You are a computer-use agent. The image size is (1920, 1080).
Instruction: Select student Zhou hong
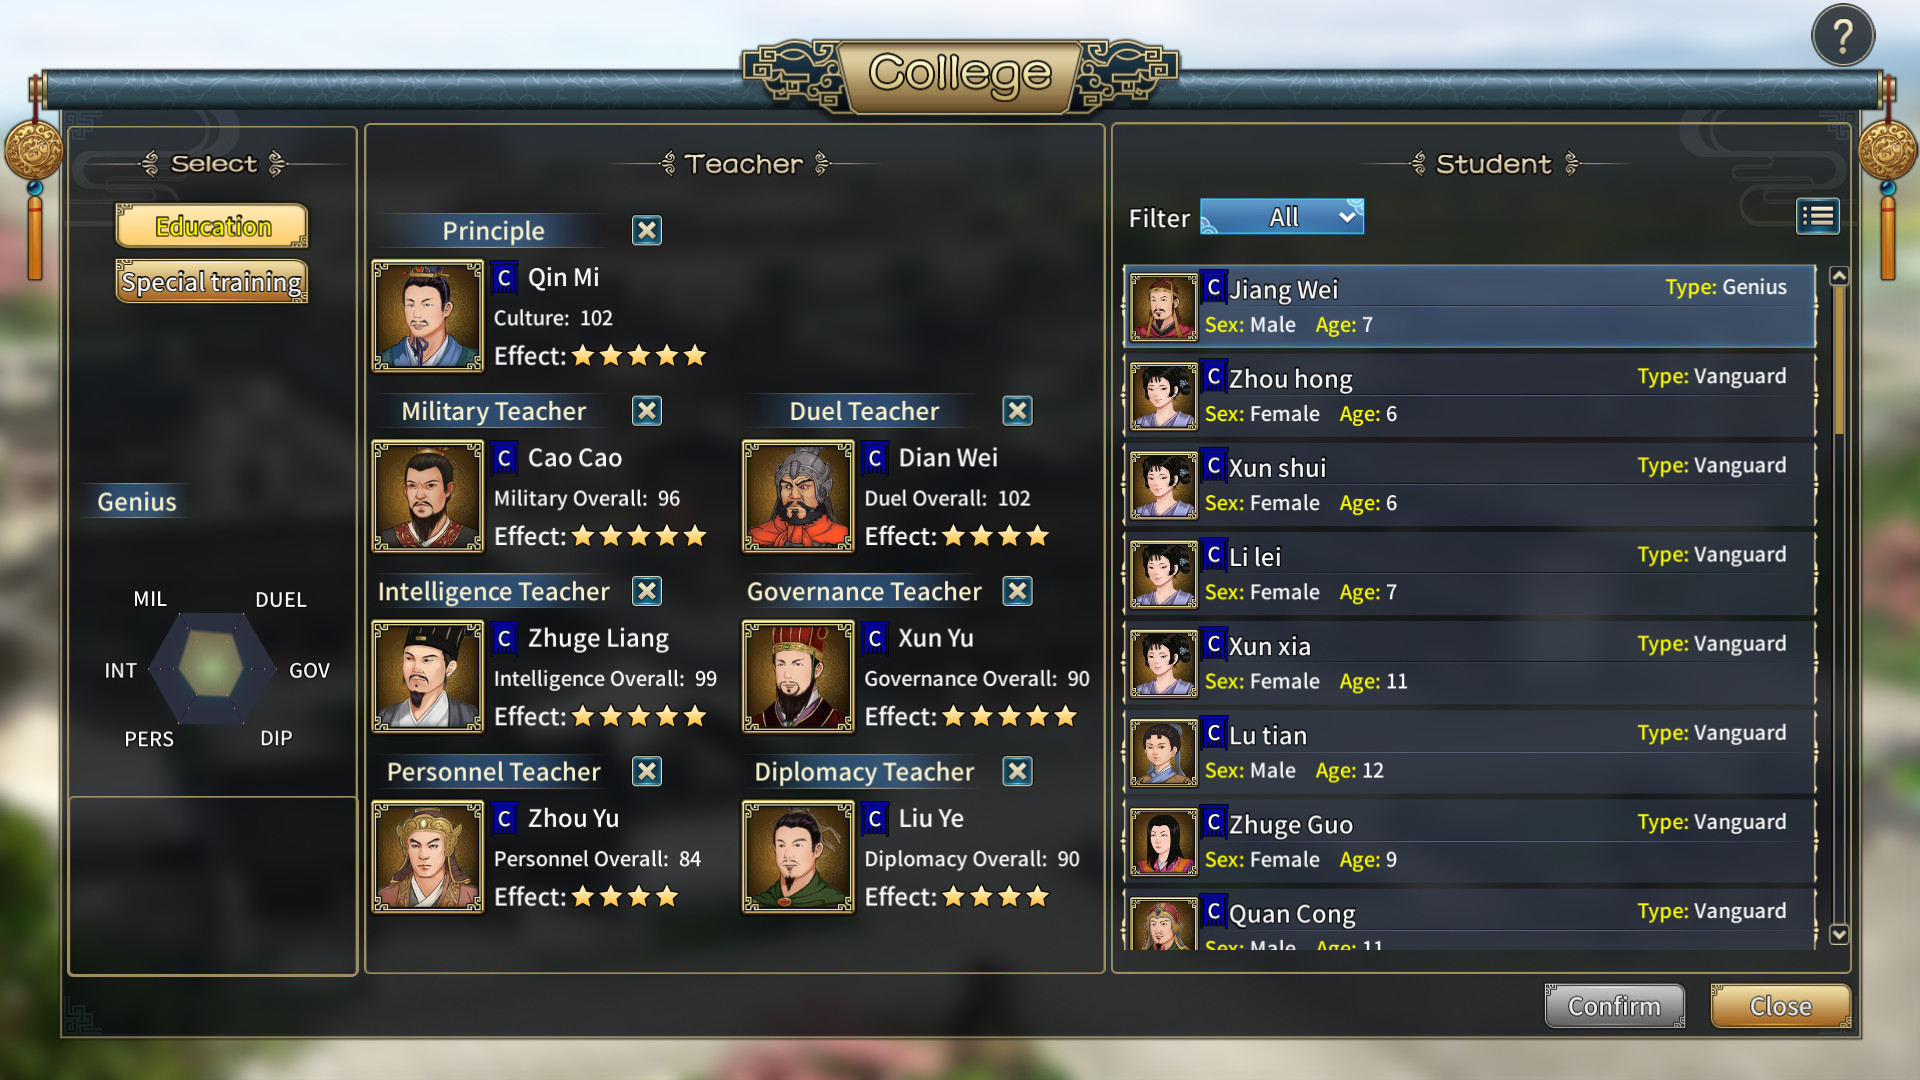pyautogui.click(x=1469, y=396)
